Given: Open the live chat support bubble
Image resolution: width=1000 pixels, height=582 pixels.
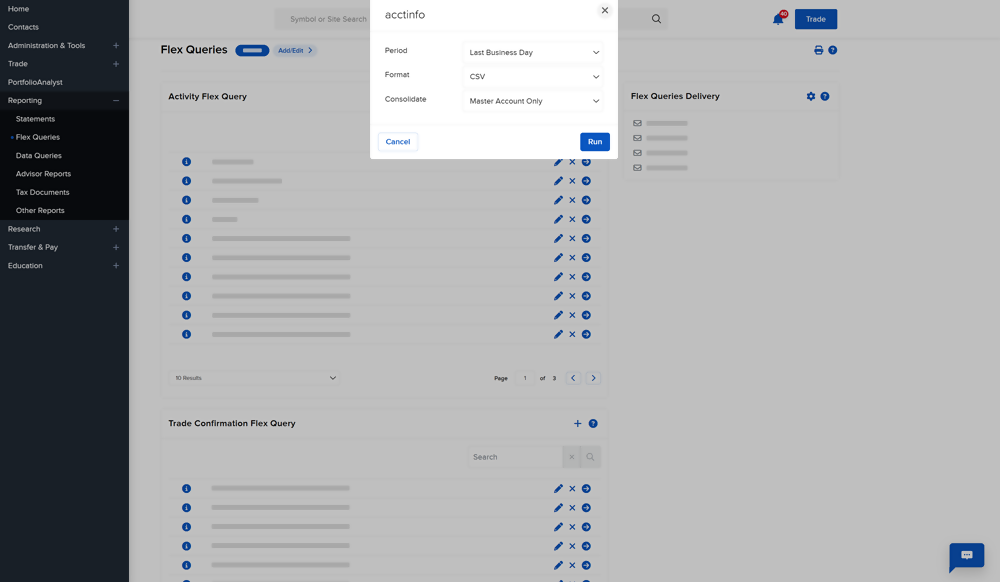Looking at the screenshot, I should (x=966, y=557).
